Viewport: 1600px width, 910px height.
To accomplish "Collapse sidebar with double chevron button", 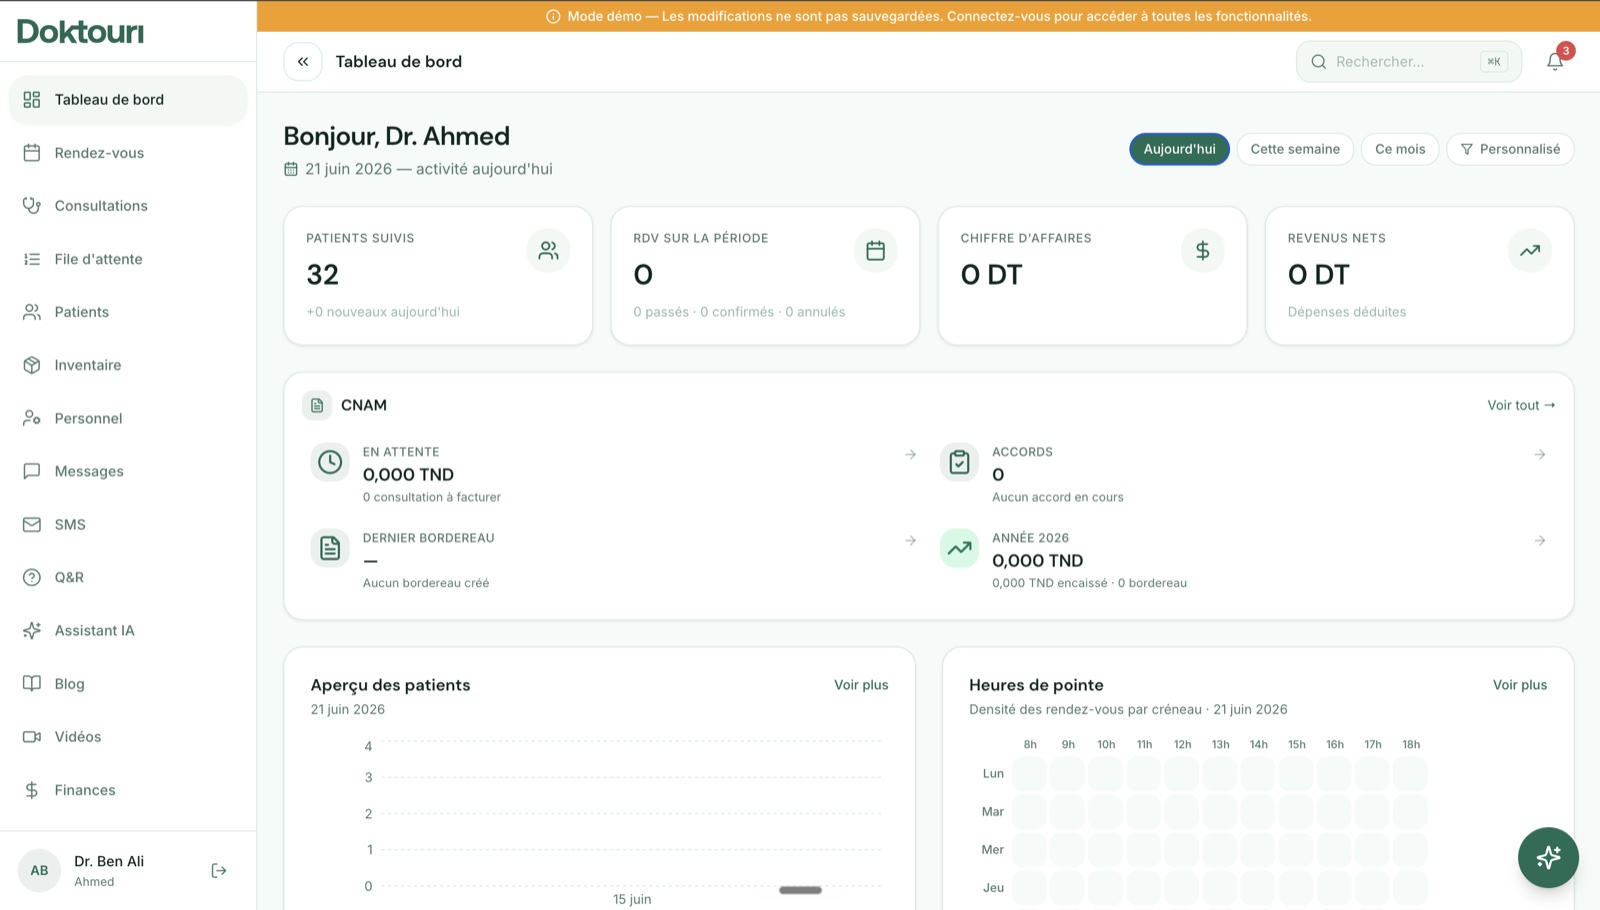I will point(303,61).
